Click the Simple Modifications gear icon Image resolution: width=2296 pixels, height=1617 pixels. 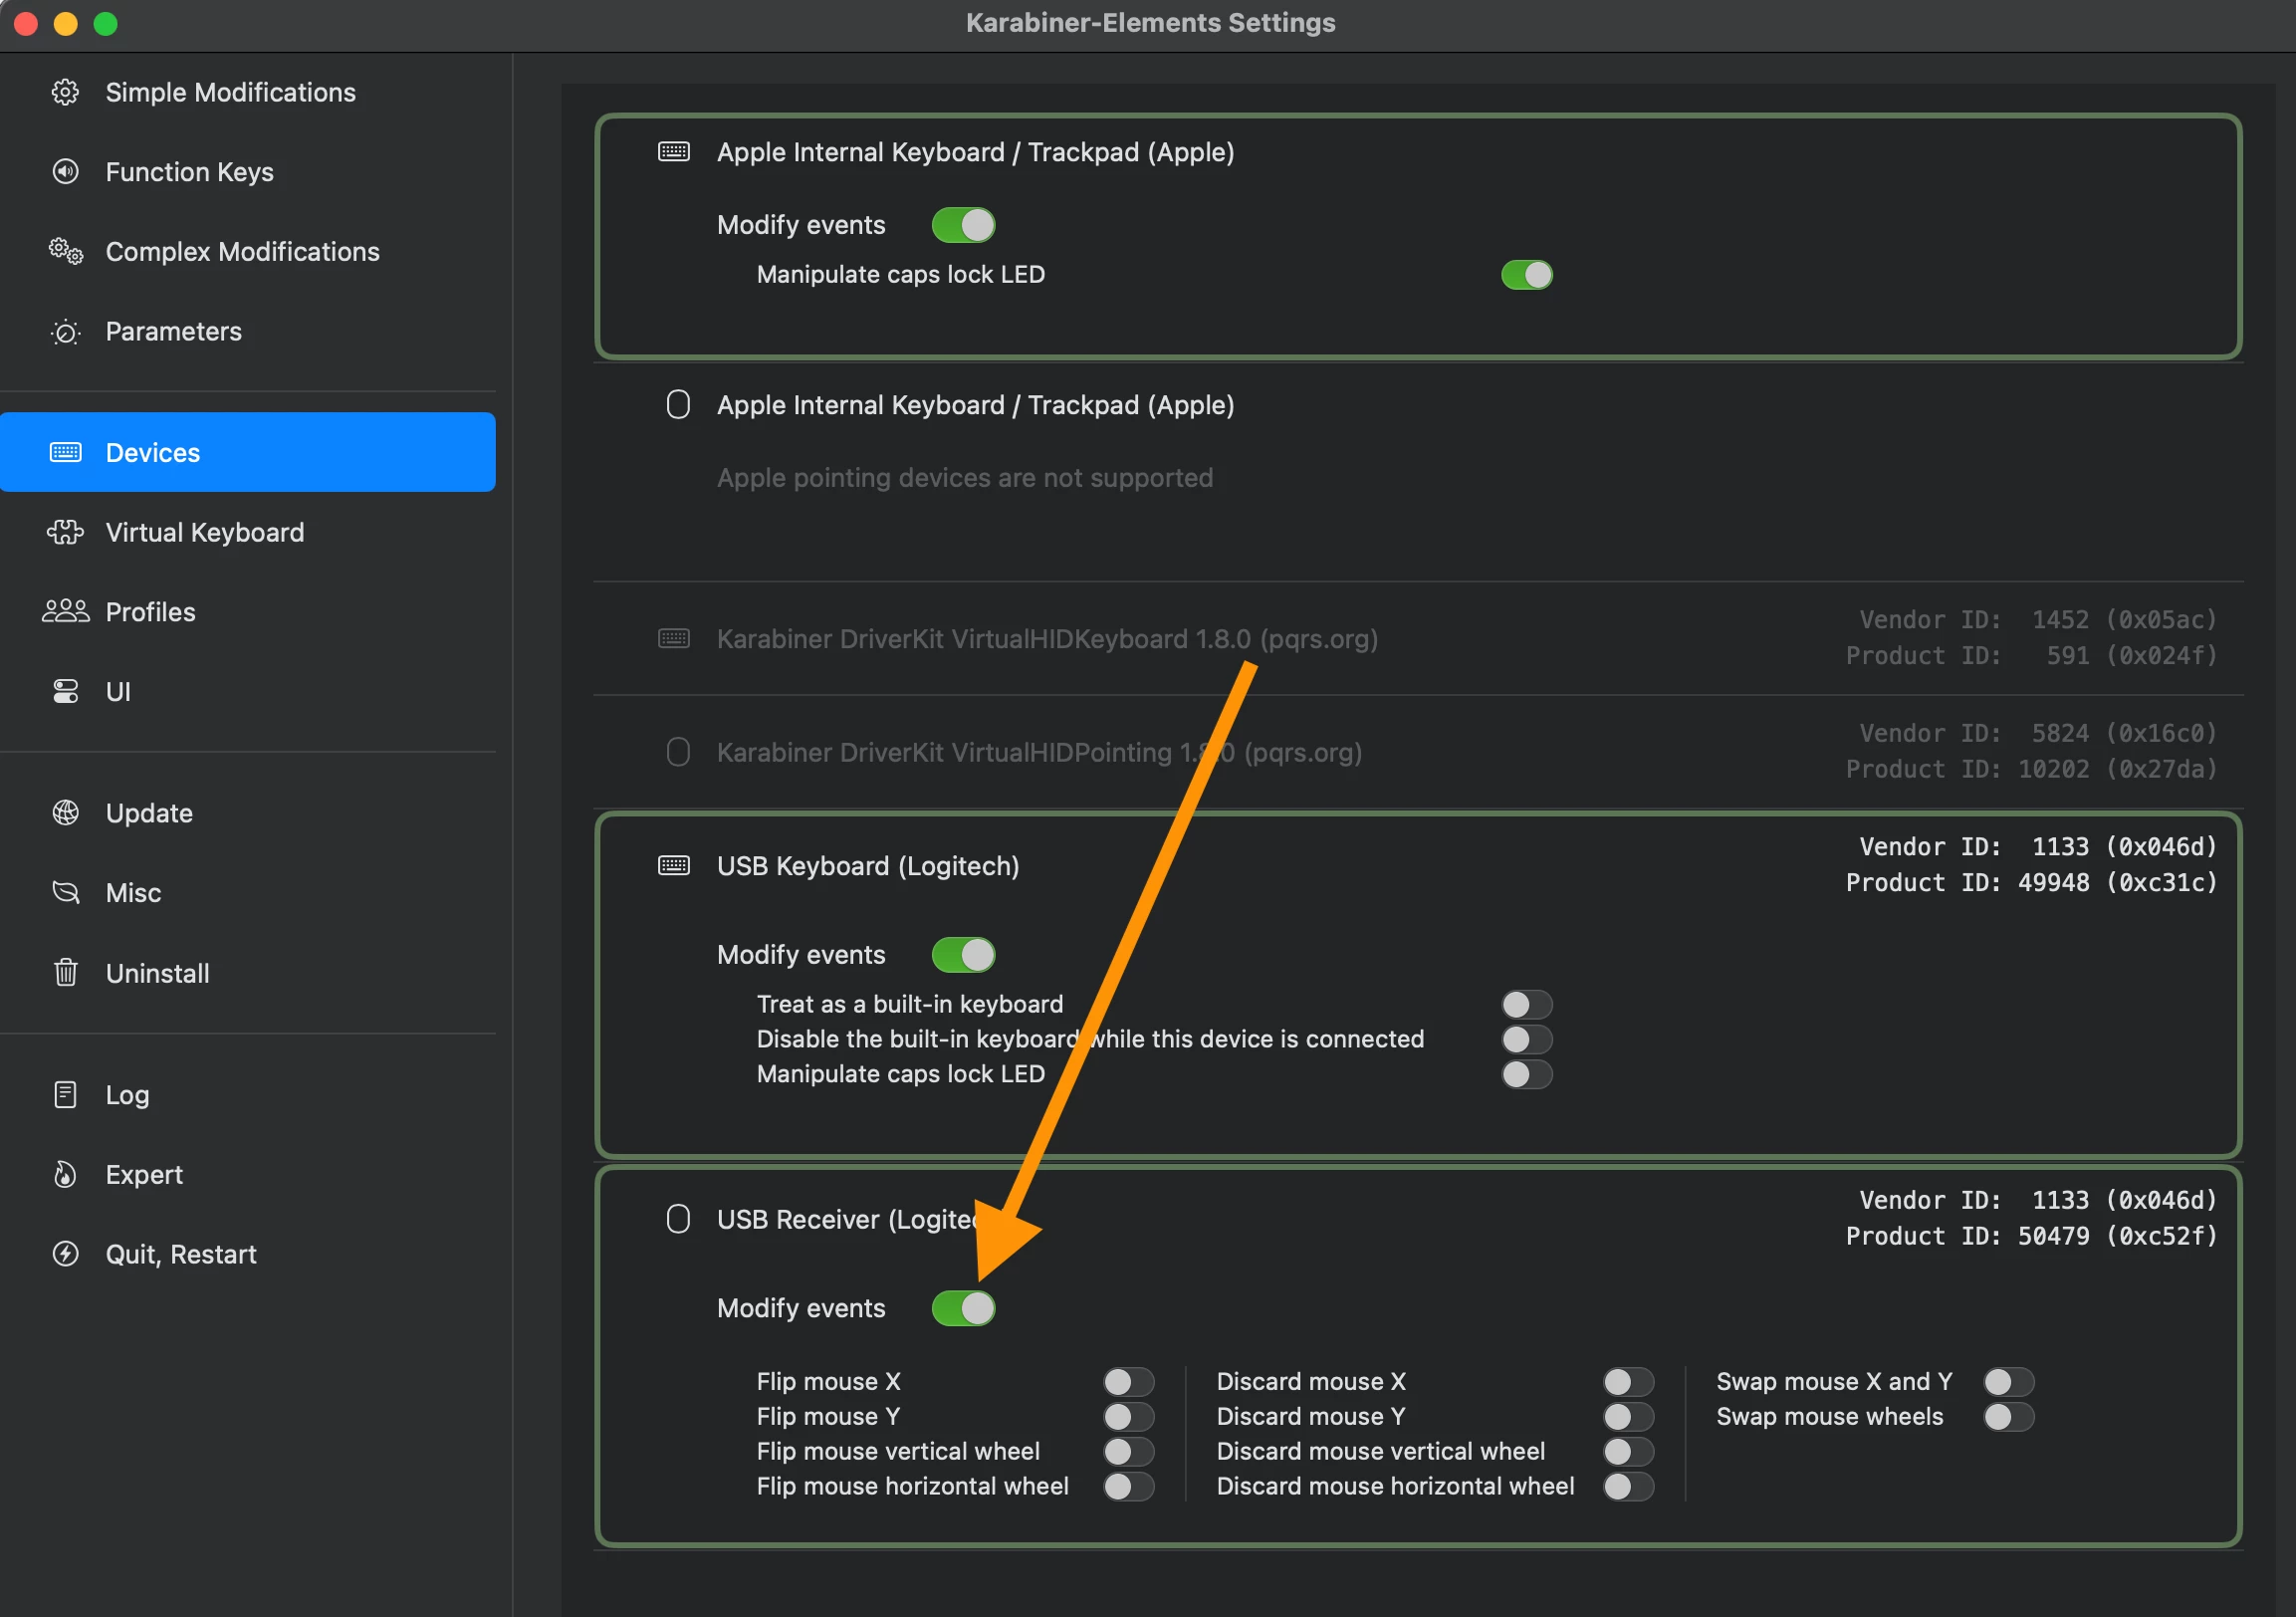point(65,92)
